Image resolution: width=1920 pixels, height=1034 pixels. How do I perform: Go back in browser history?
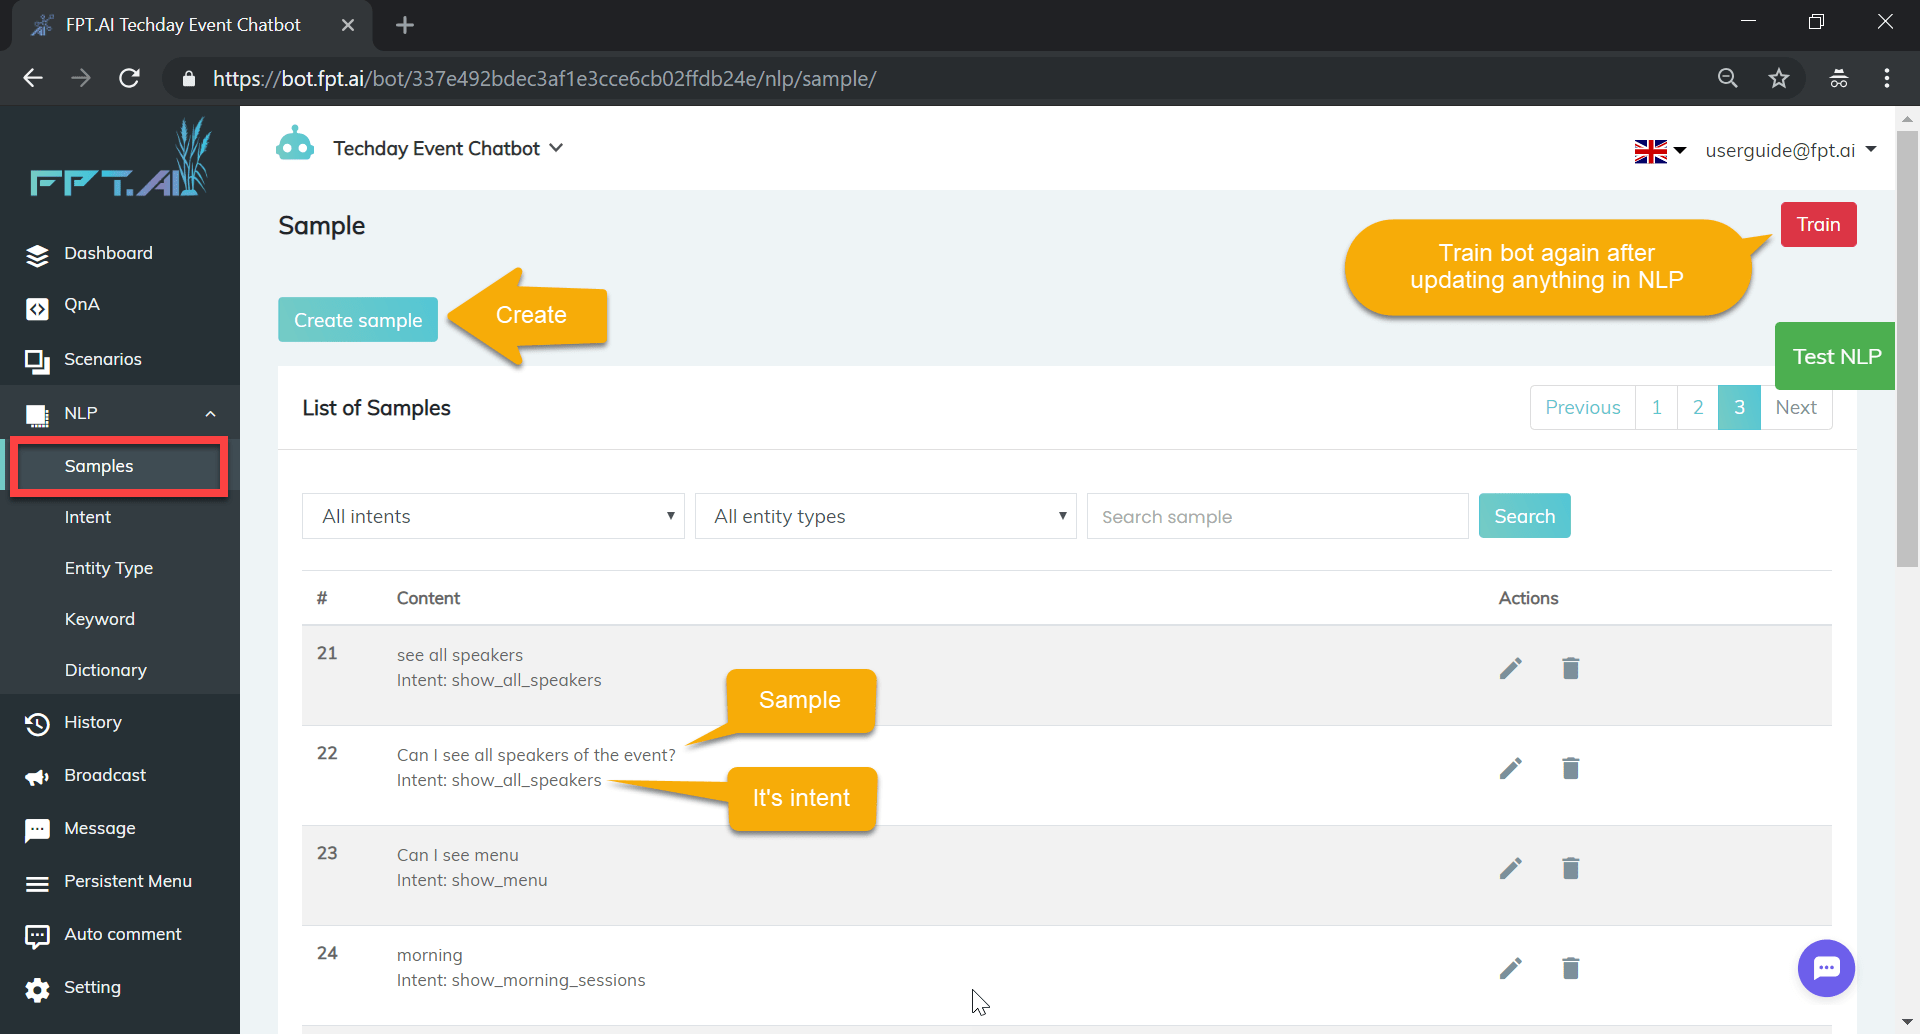[x=33, y=78]
